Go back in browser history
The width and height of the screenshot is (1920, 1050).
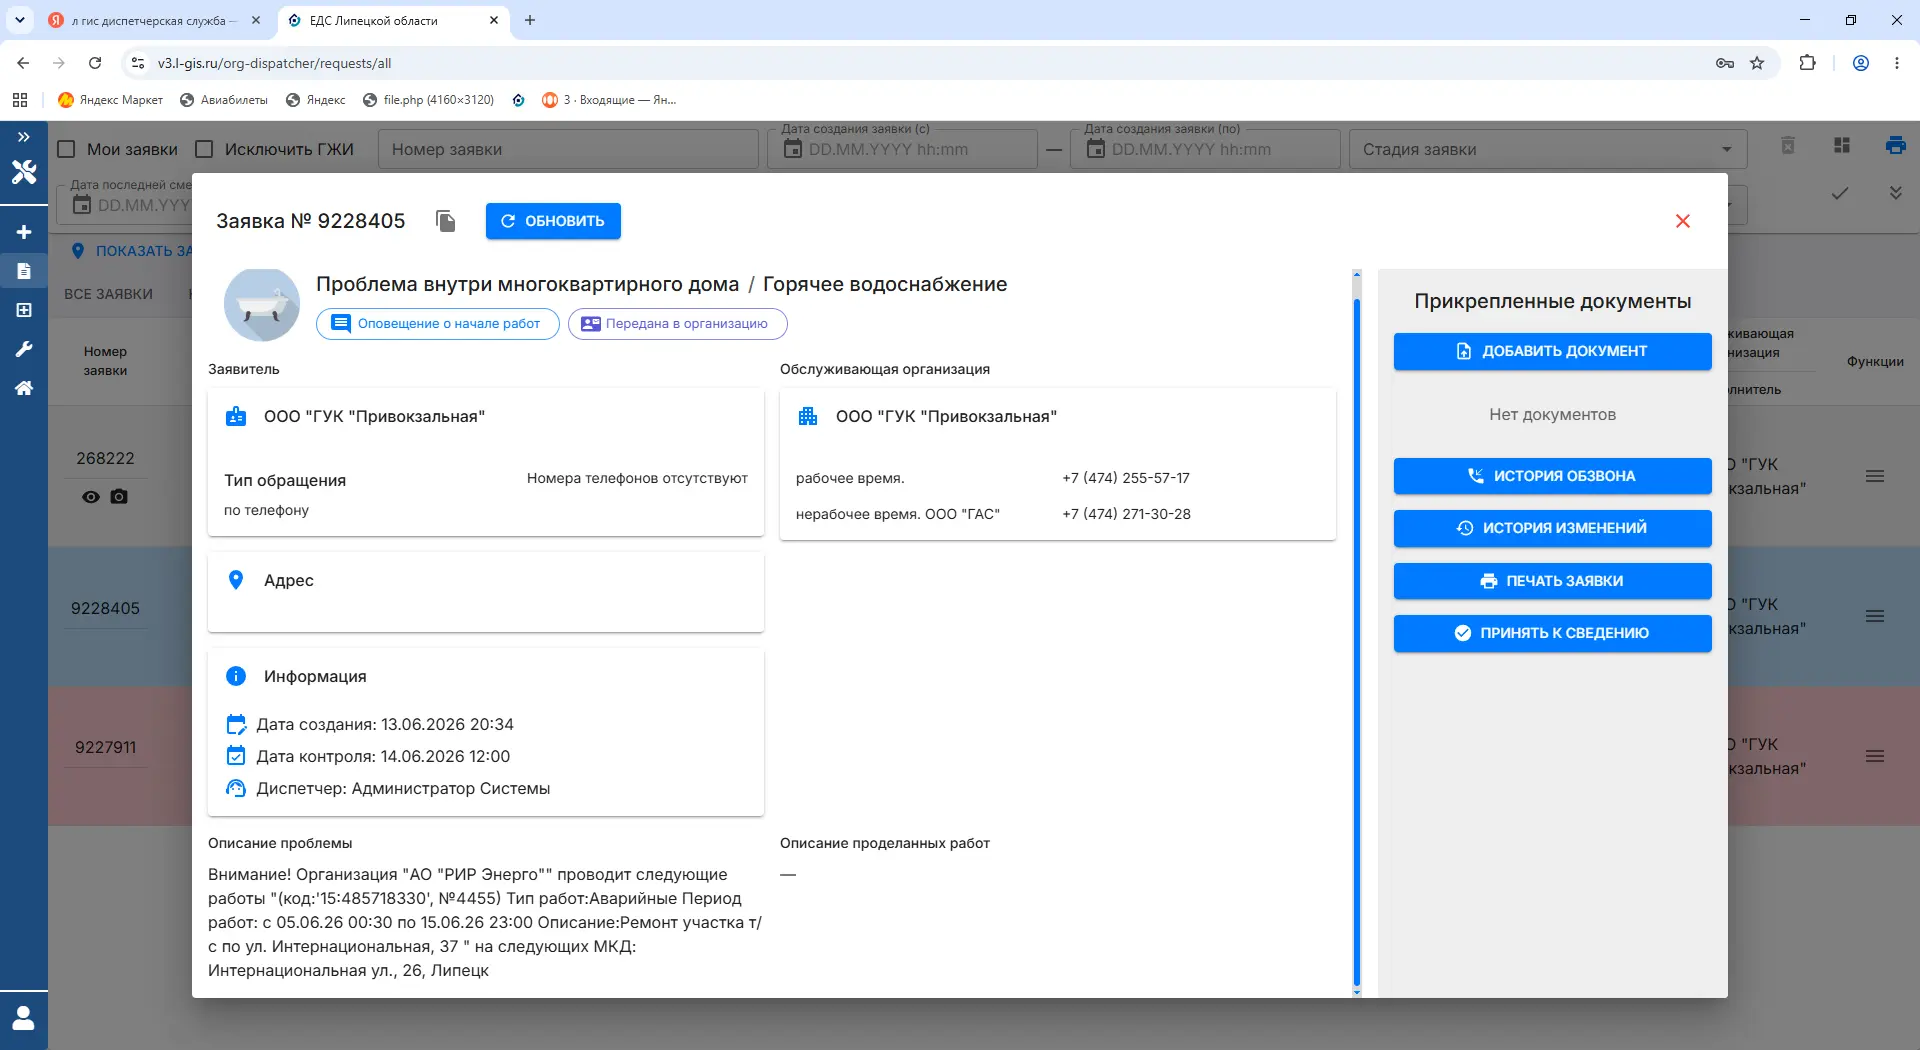click(23, 63)
